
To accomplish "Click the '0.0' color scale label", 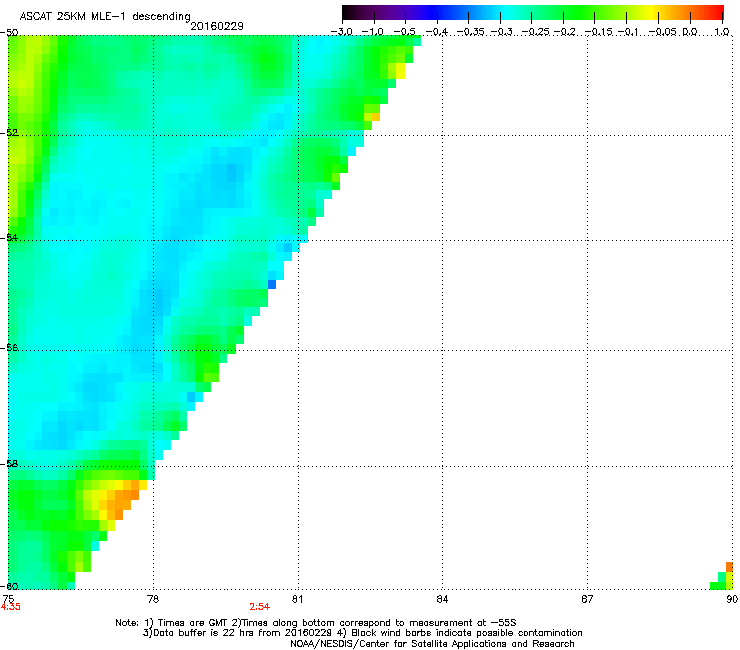I will pyautogui.click(x=690, y=32).
